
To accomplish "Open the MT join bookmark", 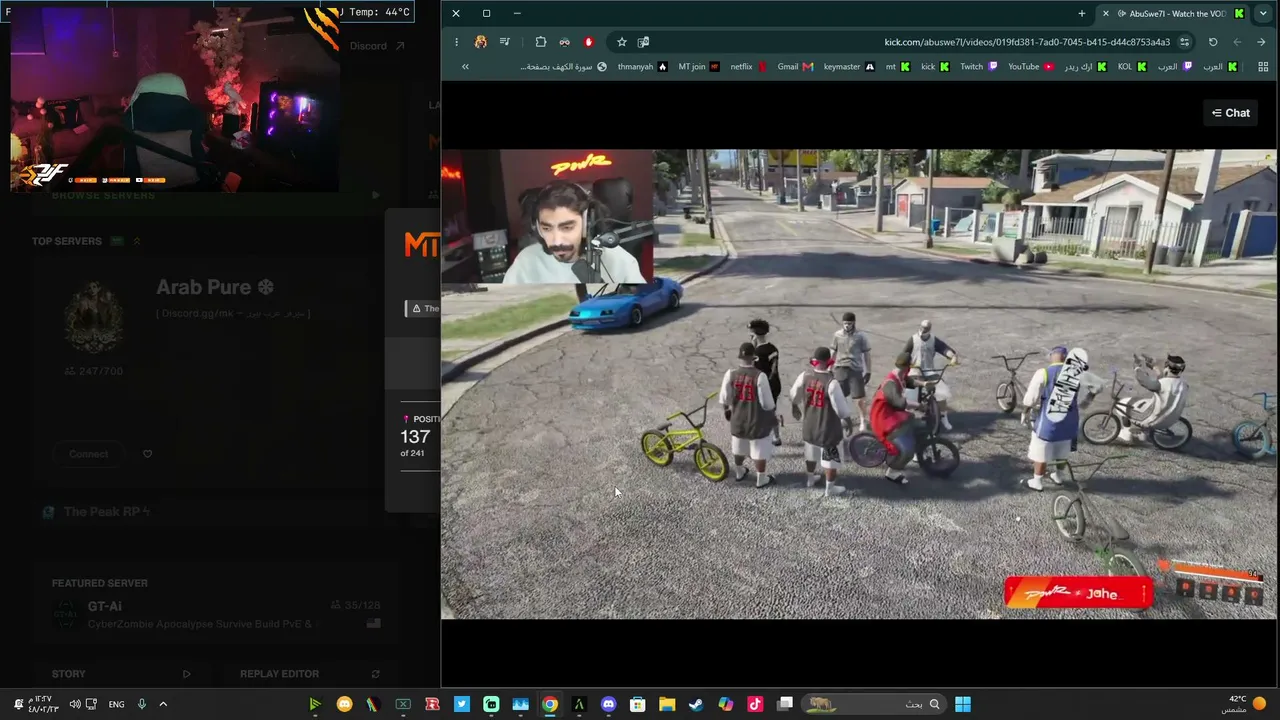I will [x=699, y=67].
